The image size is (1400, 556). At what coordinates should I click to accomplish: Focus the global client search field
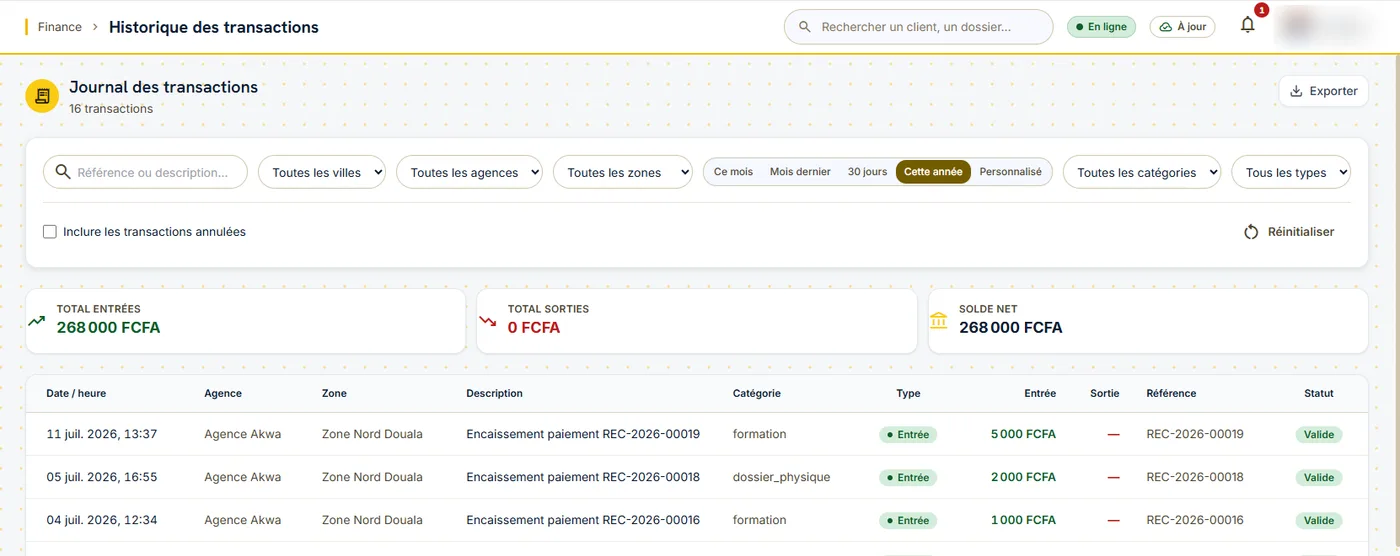918,27
